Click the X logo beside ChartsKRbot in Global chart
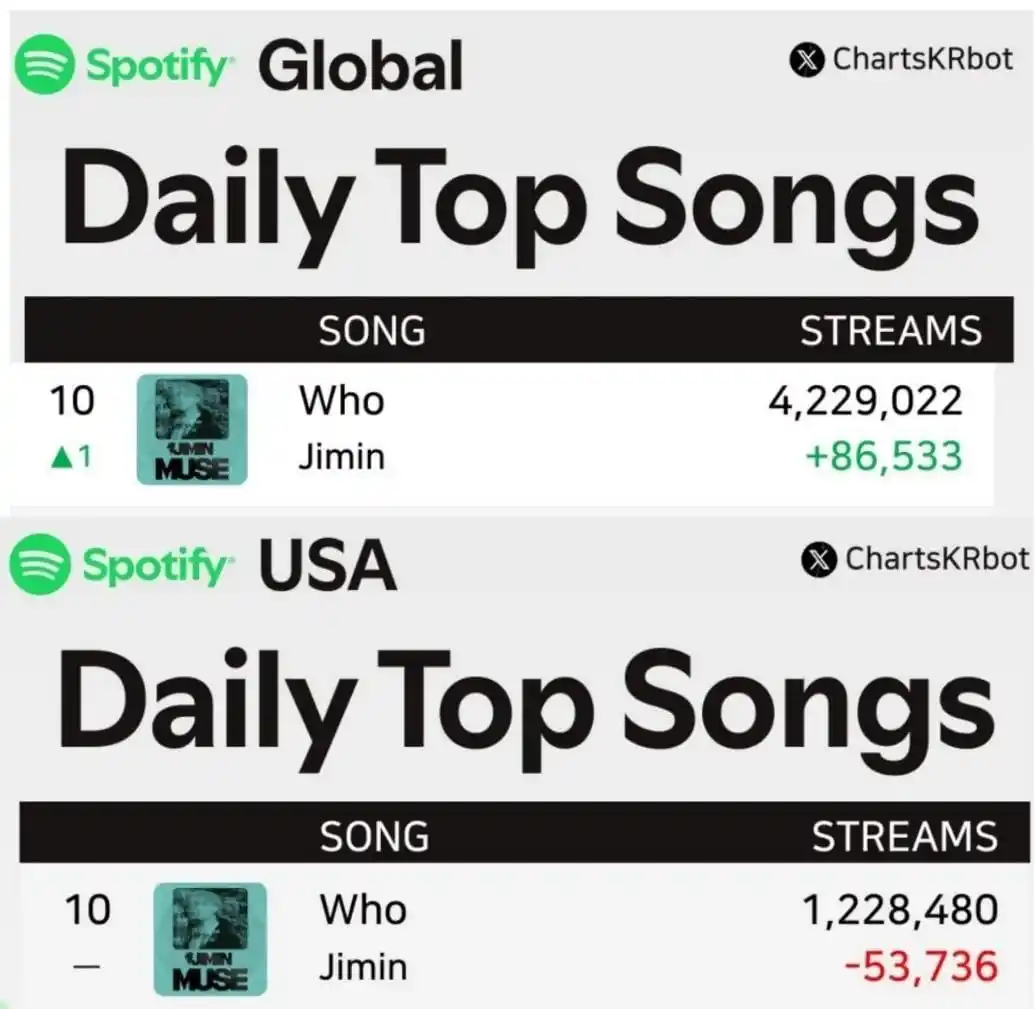1035x1009 pixels. [806, 60]
